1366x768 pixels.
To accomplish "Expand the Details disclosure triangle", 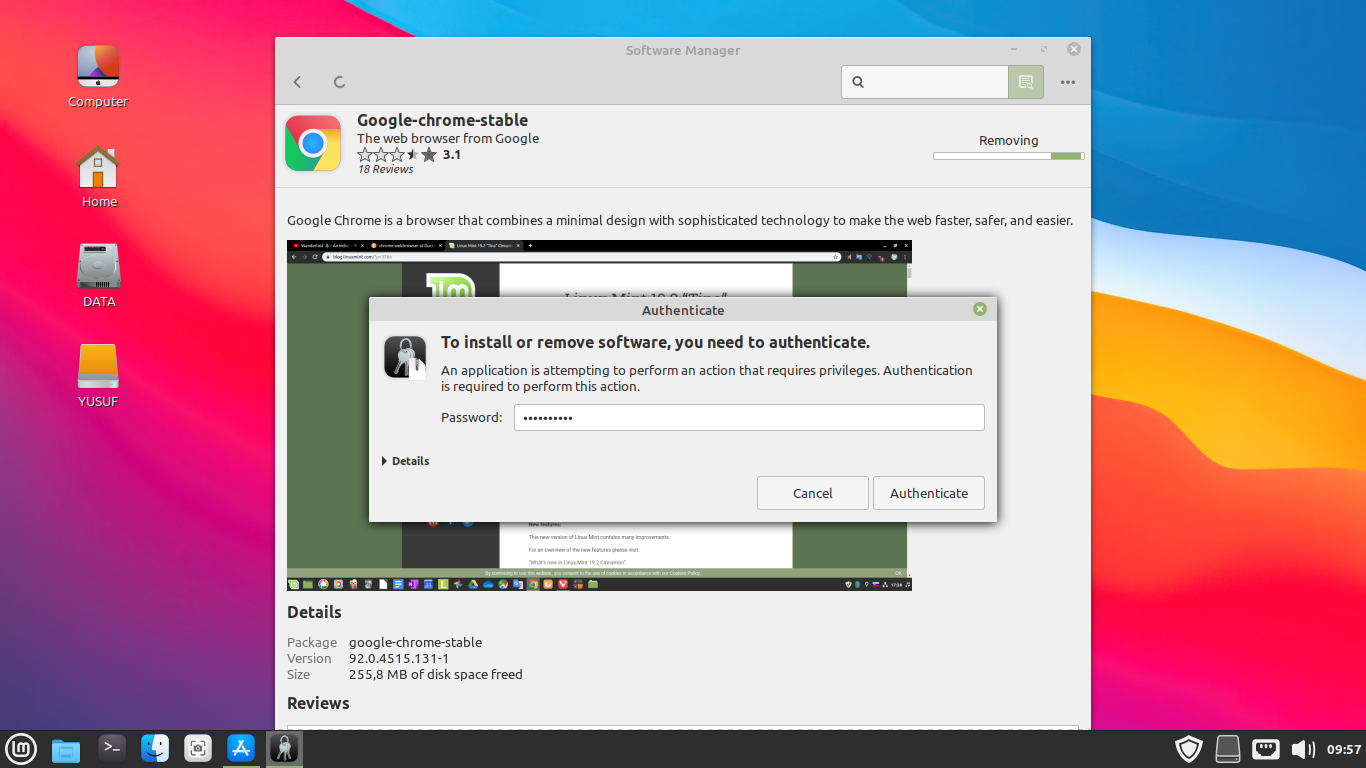I will [385, 461].
